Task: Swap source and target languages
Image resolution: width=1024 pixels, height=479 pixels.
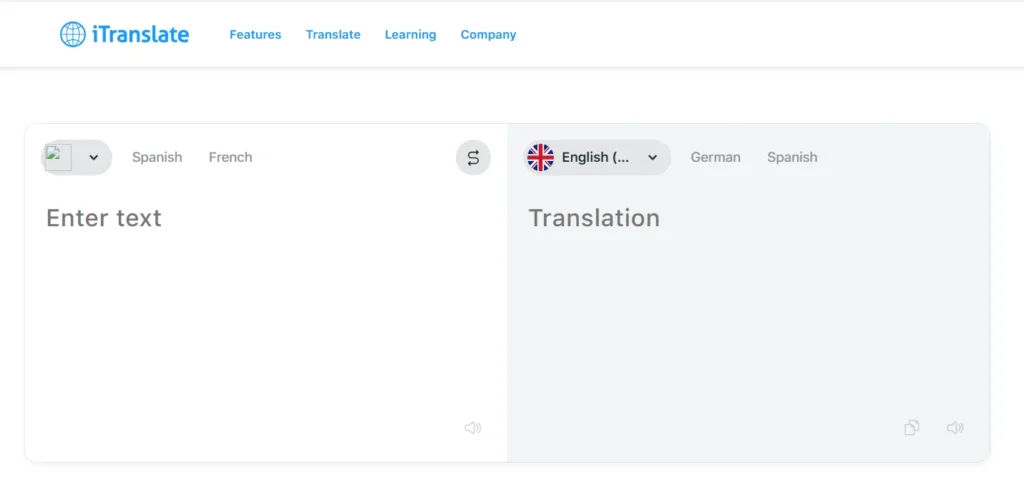Action: pyautogui.click(x=473, y=157)
